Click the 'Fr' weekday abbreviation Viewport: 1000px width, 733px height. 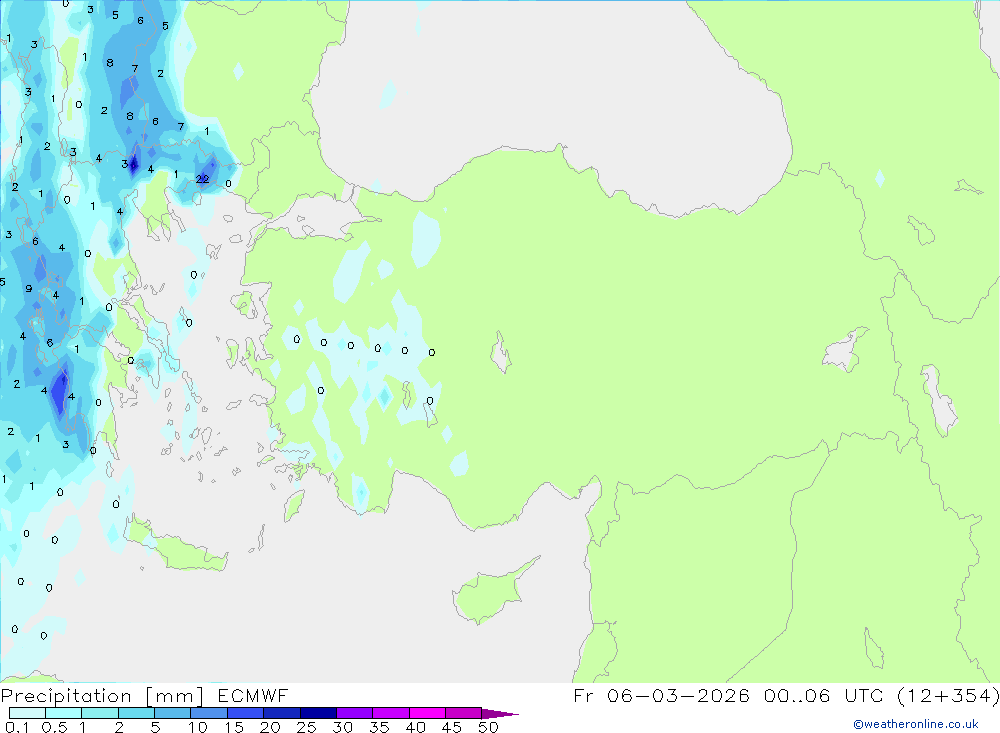coord(583,695)
